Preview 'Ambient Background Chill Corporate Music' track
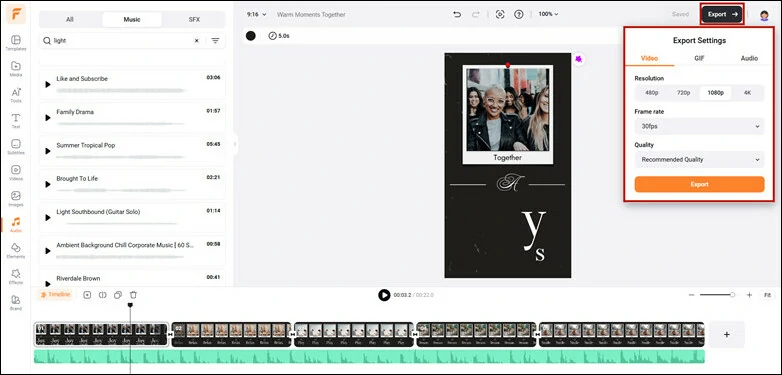This screenshot has height=375, width=782. [x=48, y=251]
